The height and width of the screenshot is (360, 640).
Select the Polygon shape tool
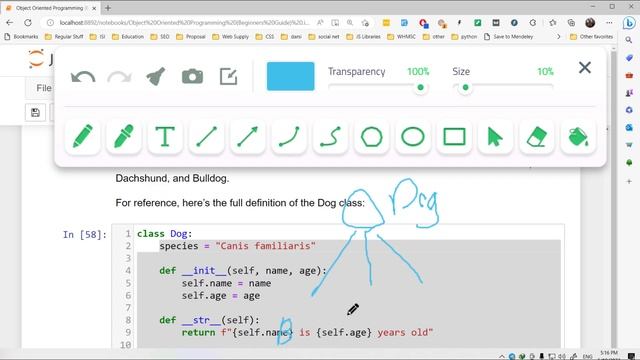click(x=371, y=137)
